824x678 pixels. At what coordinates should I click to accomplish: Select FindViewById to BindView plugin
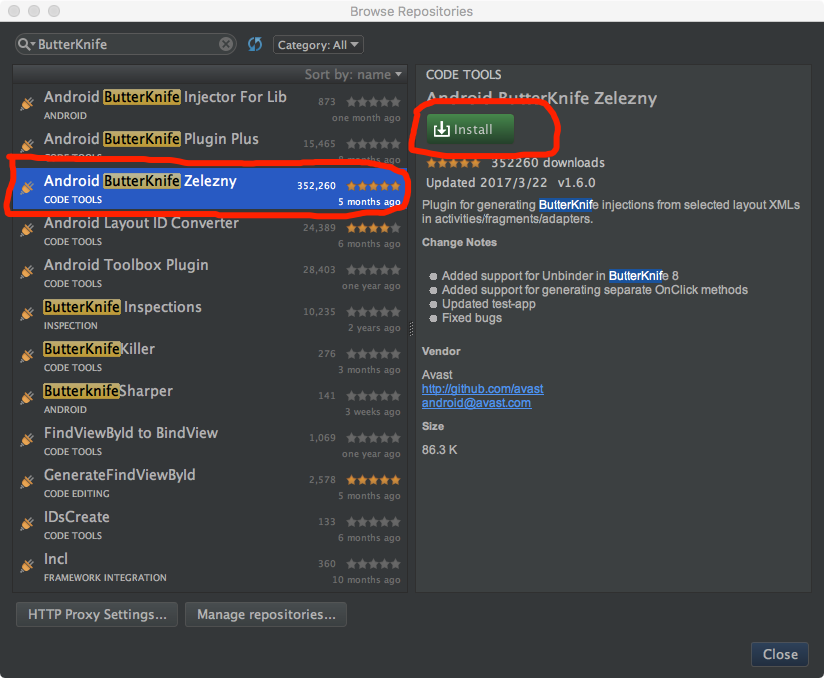click(x=210, y=441)
